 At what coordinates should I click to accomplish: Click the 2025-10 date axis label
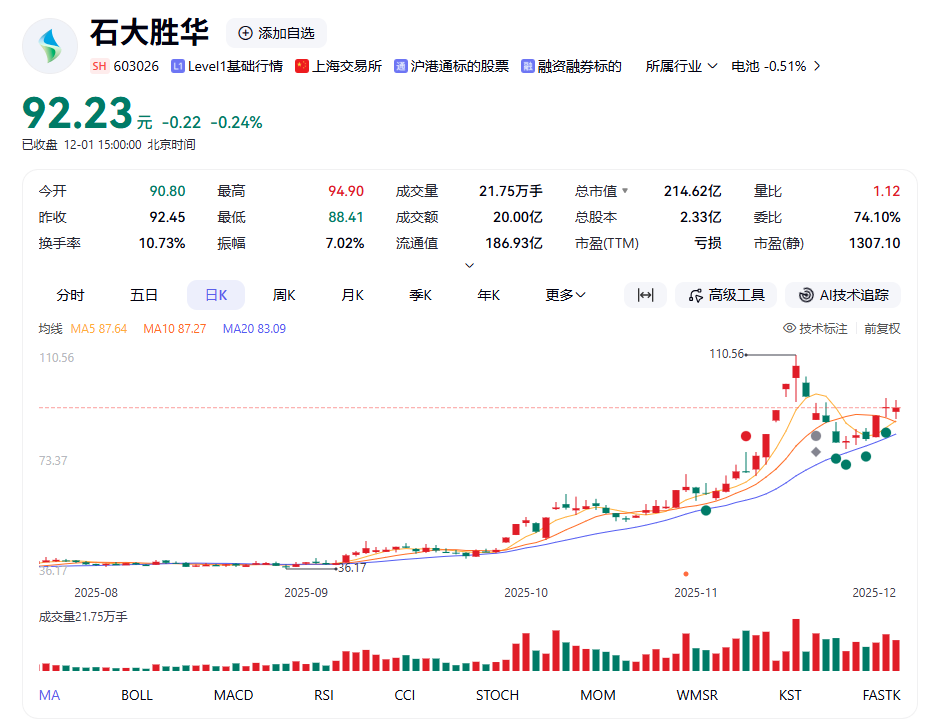tap(526, 593)
